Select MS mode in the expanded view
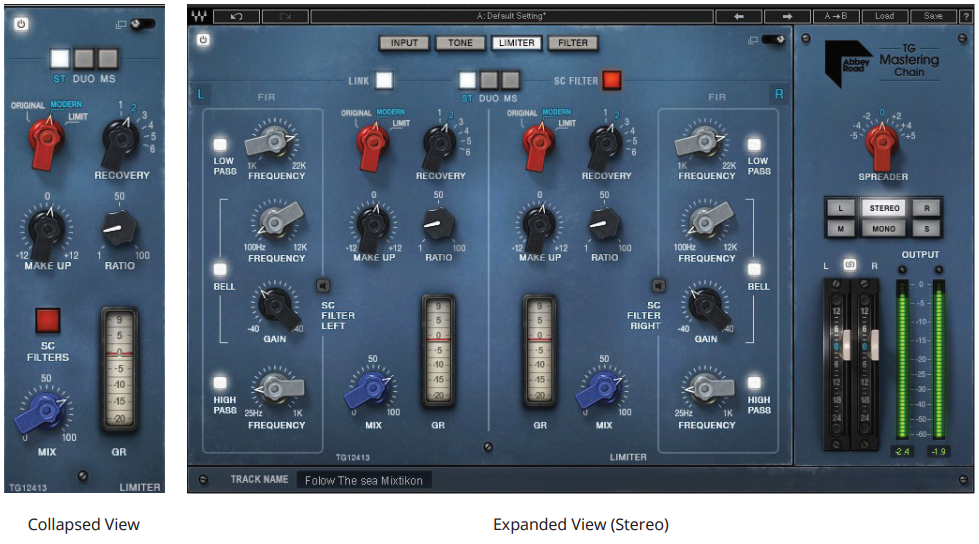Screen dimensions: 979x544 pyautogui.click(x=511, y=80)
